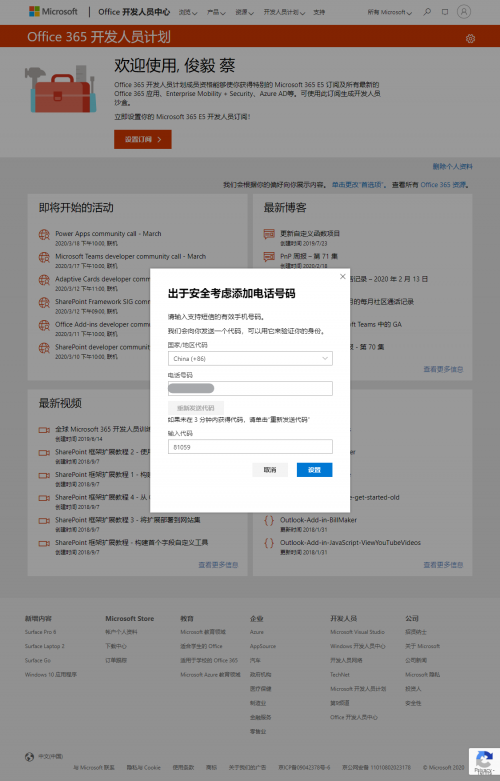Focus the phone number input field
Image resolution: width=500 pixels, height=781 pixels.
click(250, 389)
